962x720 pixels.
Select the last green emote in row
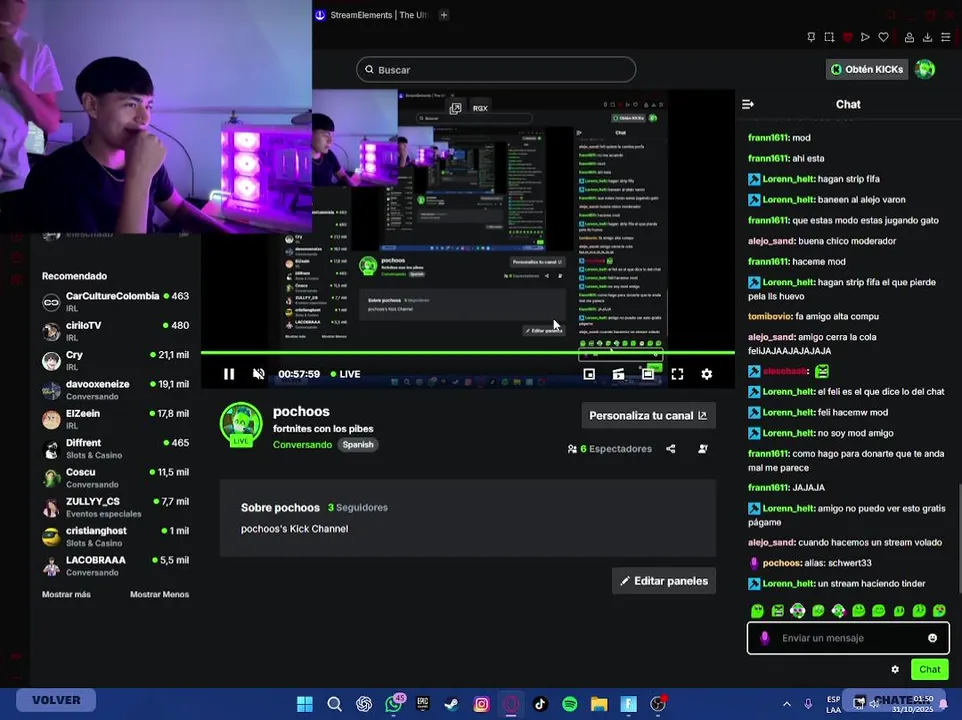(939, 610)
